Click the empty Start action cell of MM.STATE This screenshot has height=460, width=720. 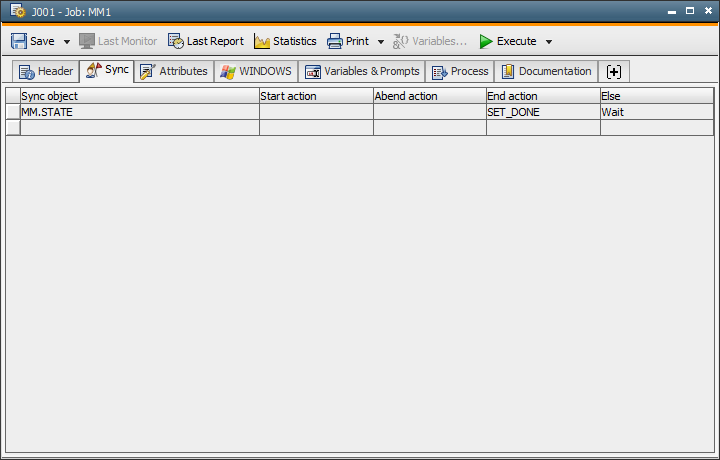pos(316,112)
